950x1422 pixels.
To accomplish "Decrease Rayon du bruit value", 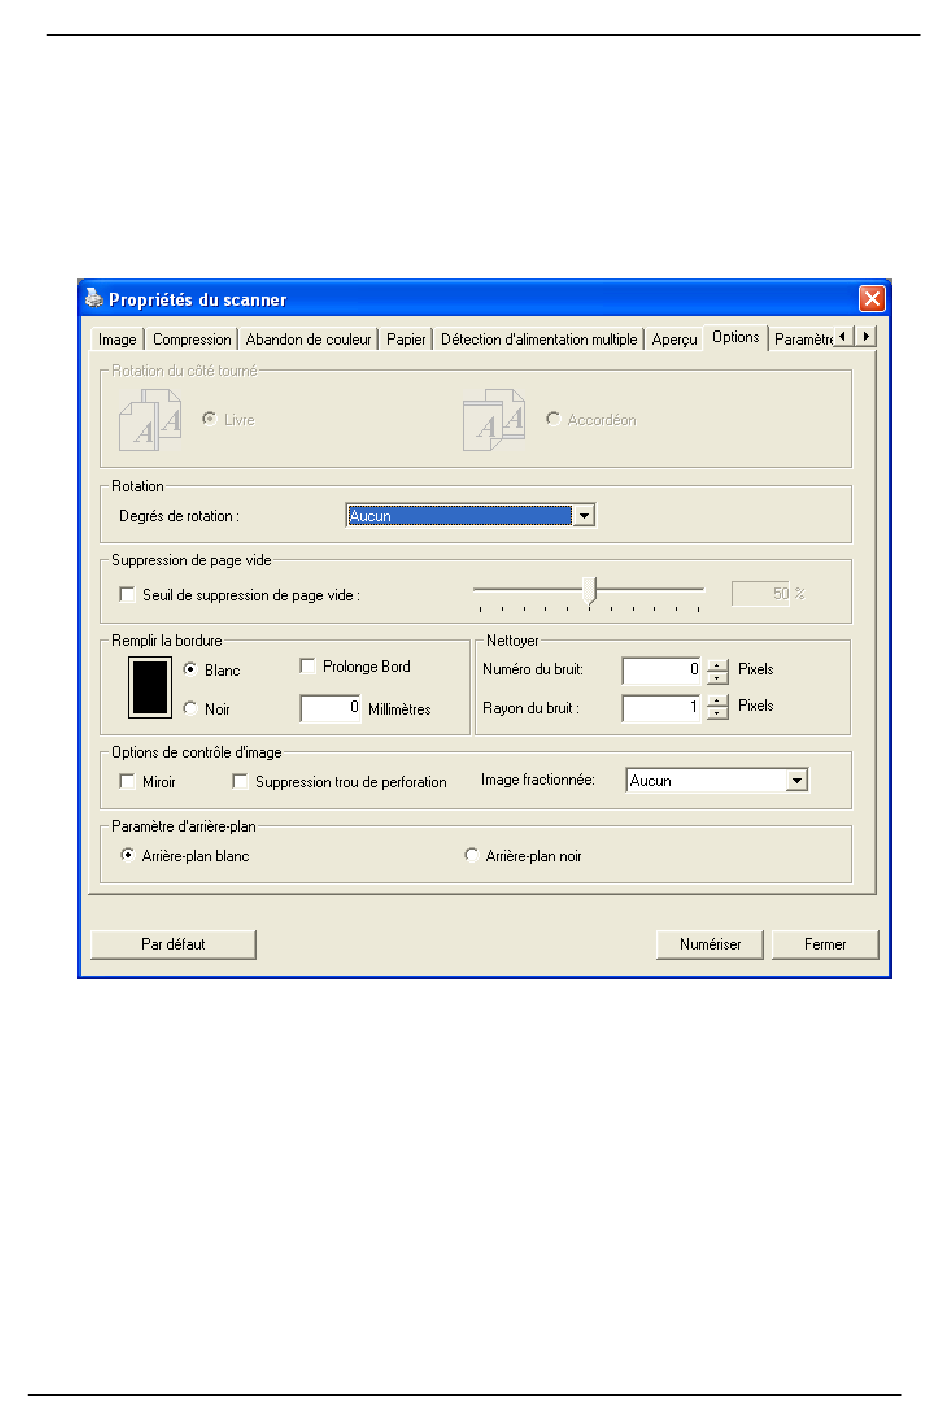I will 718,714.
